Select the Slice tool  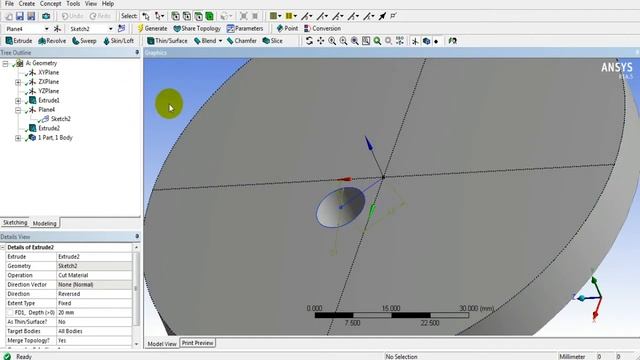[x=272, y=41]
